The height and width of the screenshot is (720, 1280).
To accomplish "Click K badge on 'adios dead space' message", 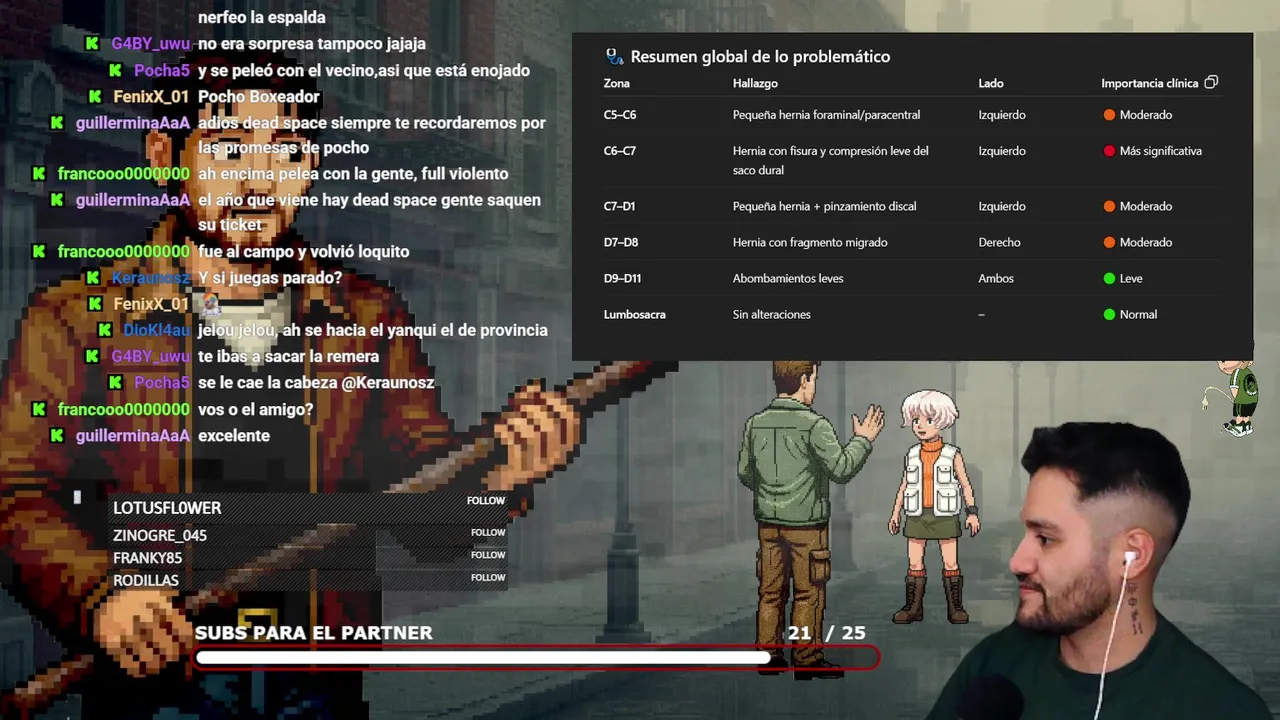I will pyautogui.click(x=57, y=123).
